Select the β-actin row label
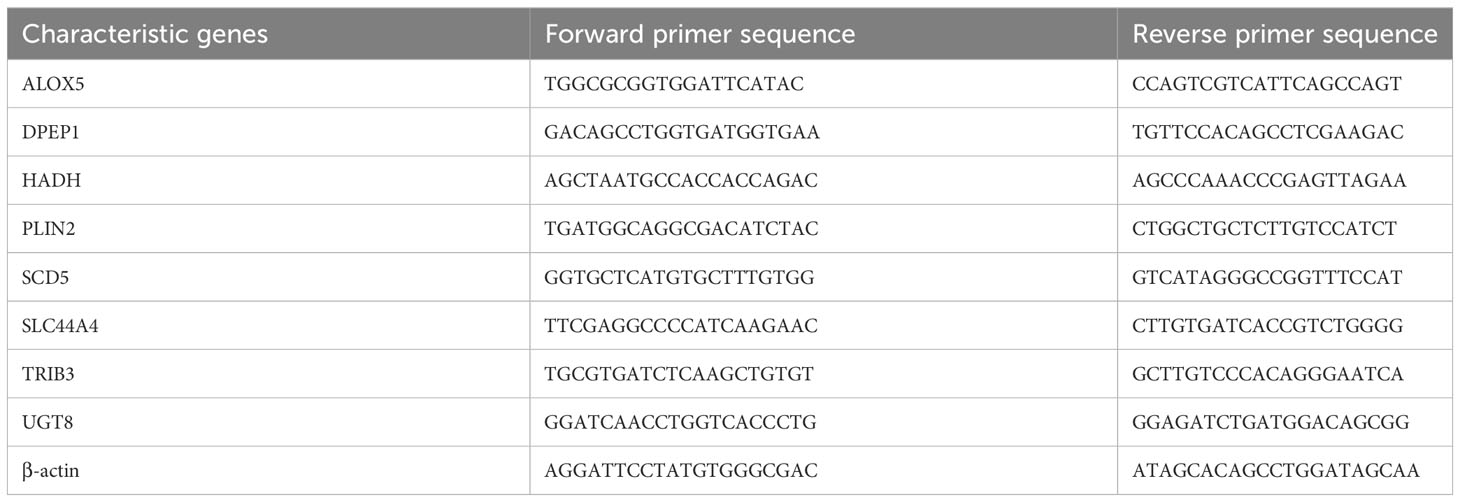This screenshot has height=502, width=1460. 50,471
